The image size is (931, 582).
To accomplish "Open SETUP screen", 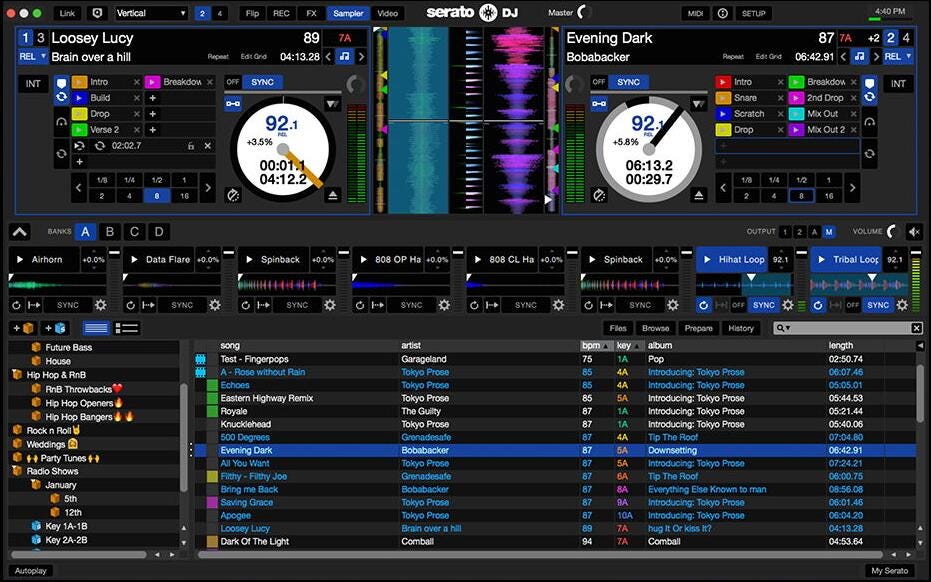I will pos(753,13).
